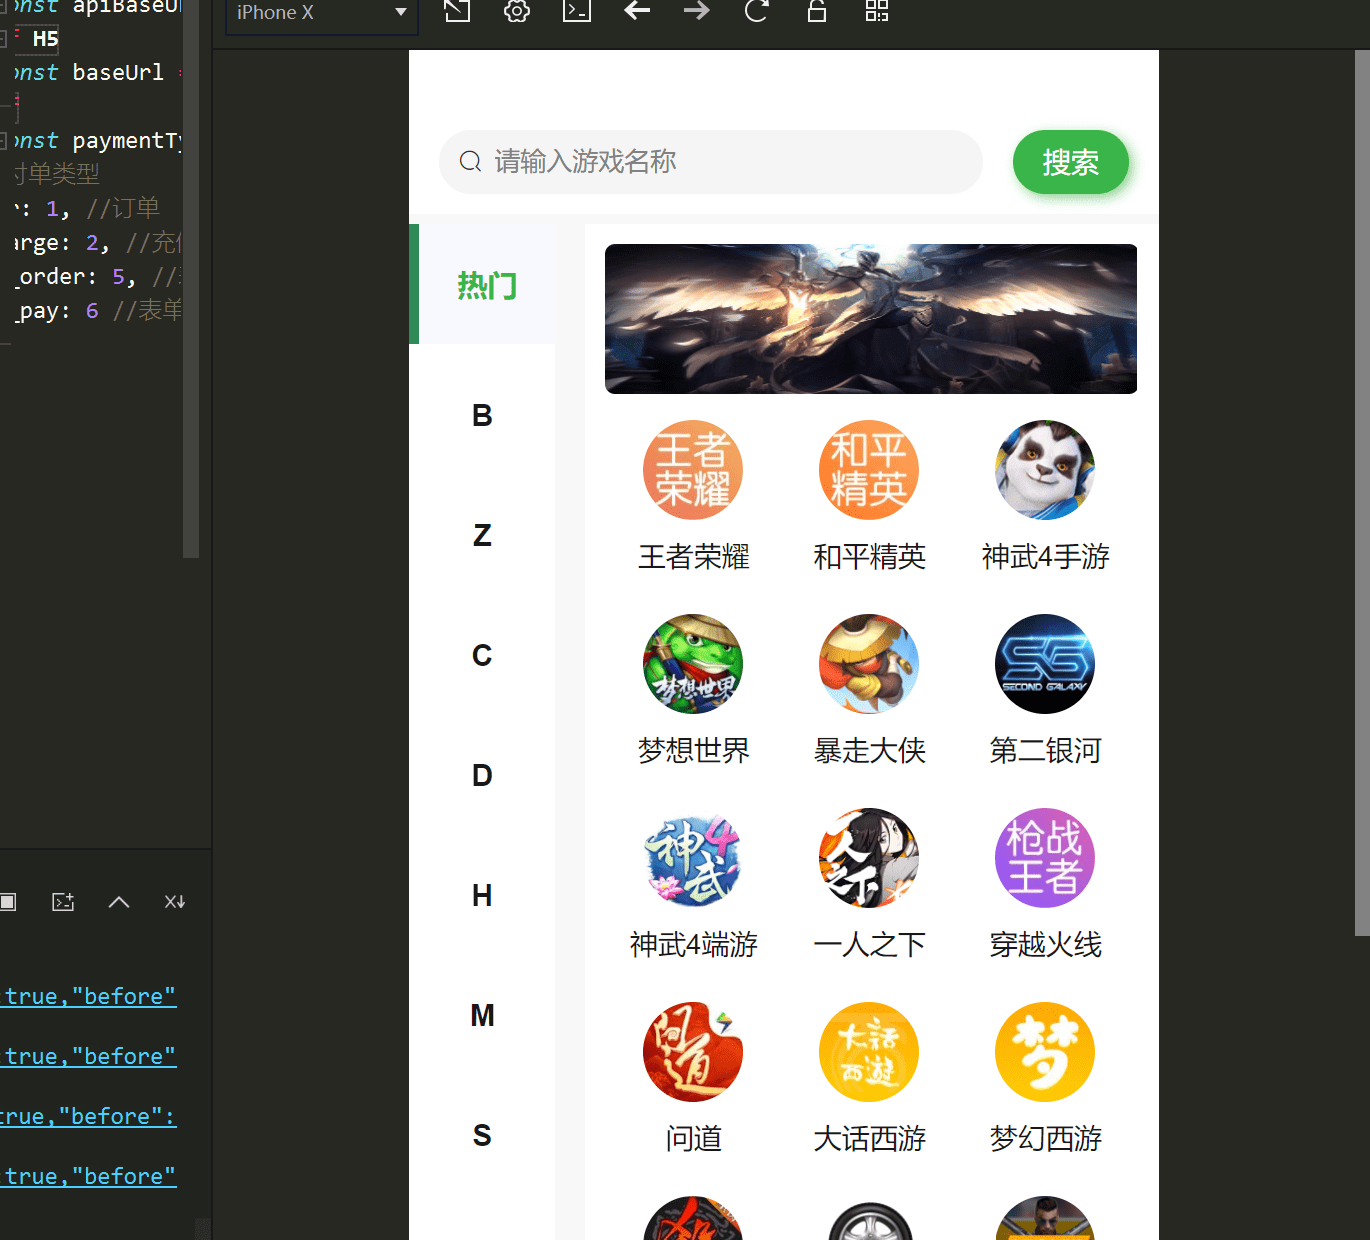Open the 梦幻西游 game icon

pyautogui.click(x=1045, y=1052)
